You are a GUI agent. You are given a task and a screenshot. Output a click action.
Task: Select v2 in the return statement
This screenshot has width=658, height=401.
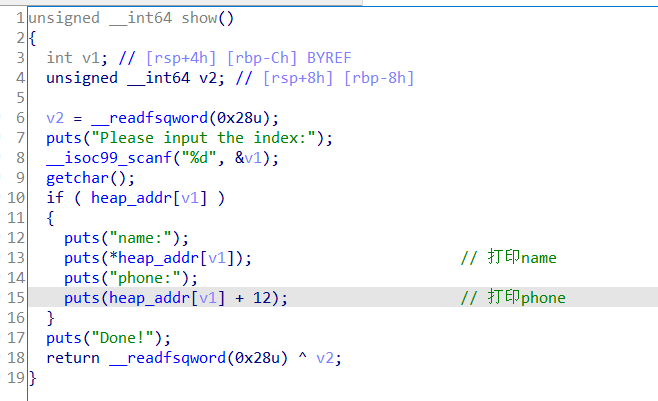click(x=325, y=358)
